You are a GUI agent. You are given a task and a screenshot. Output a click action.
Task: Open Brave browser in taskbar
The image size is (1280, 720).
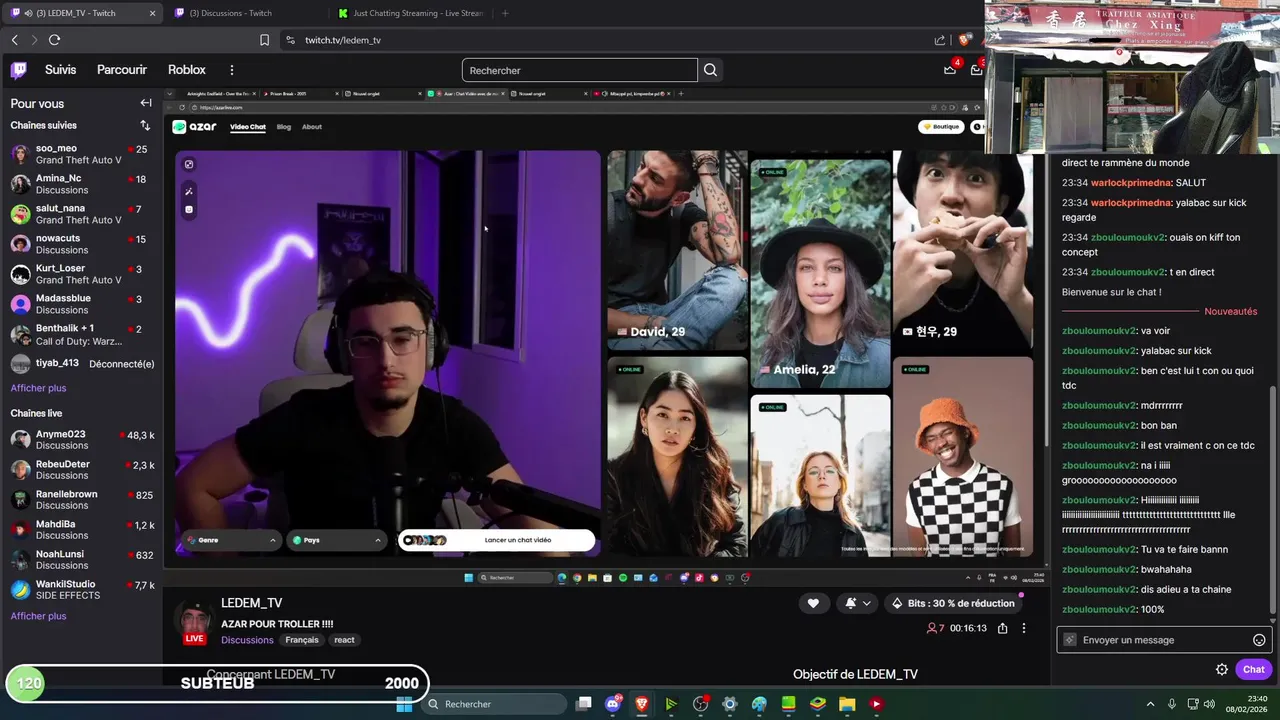(x=642, y=704)
